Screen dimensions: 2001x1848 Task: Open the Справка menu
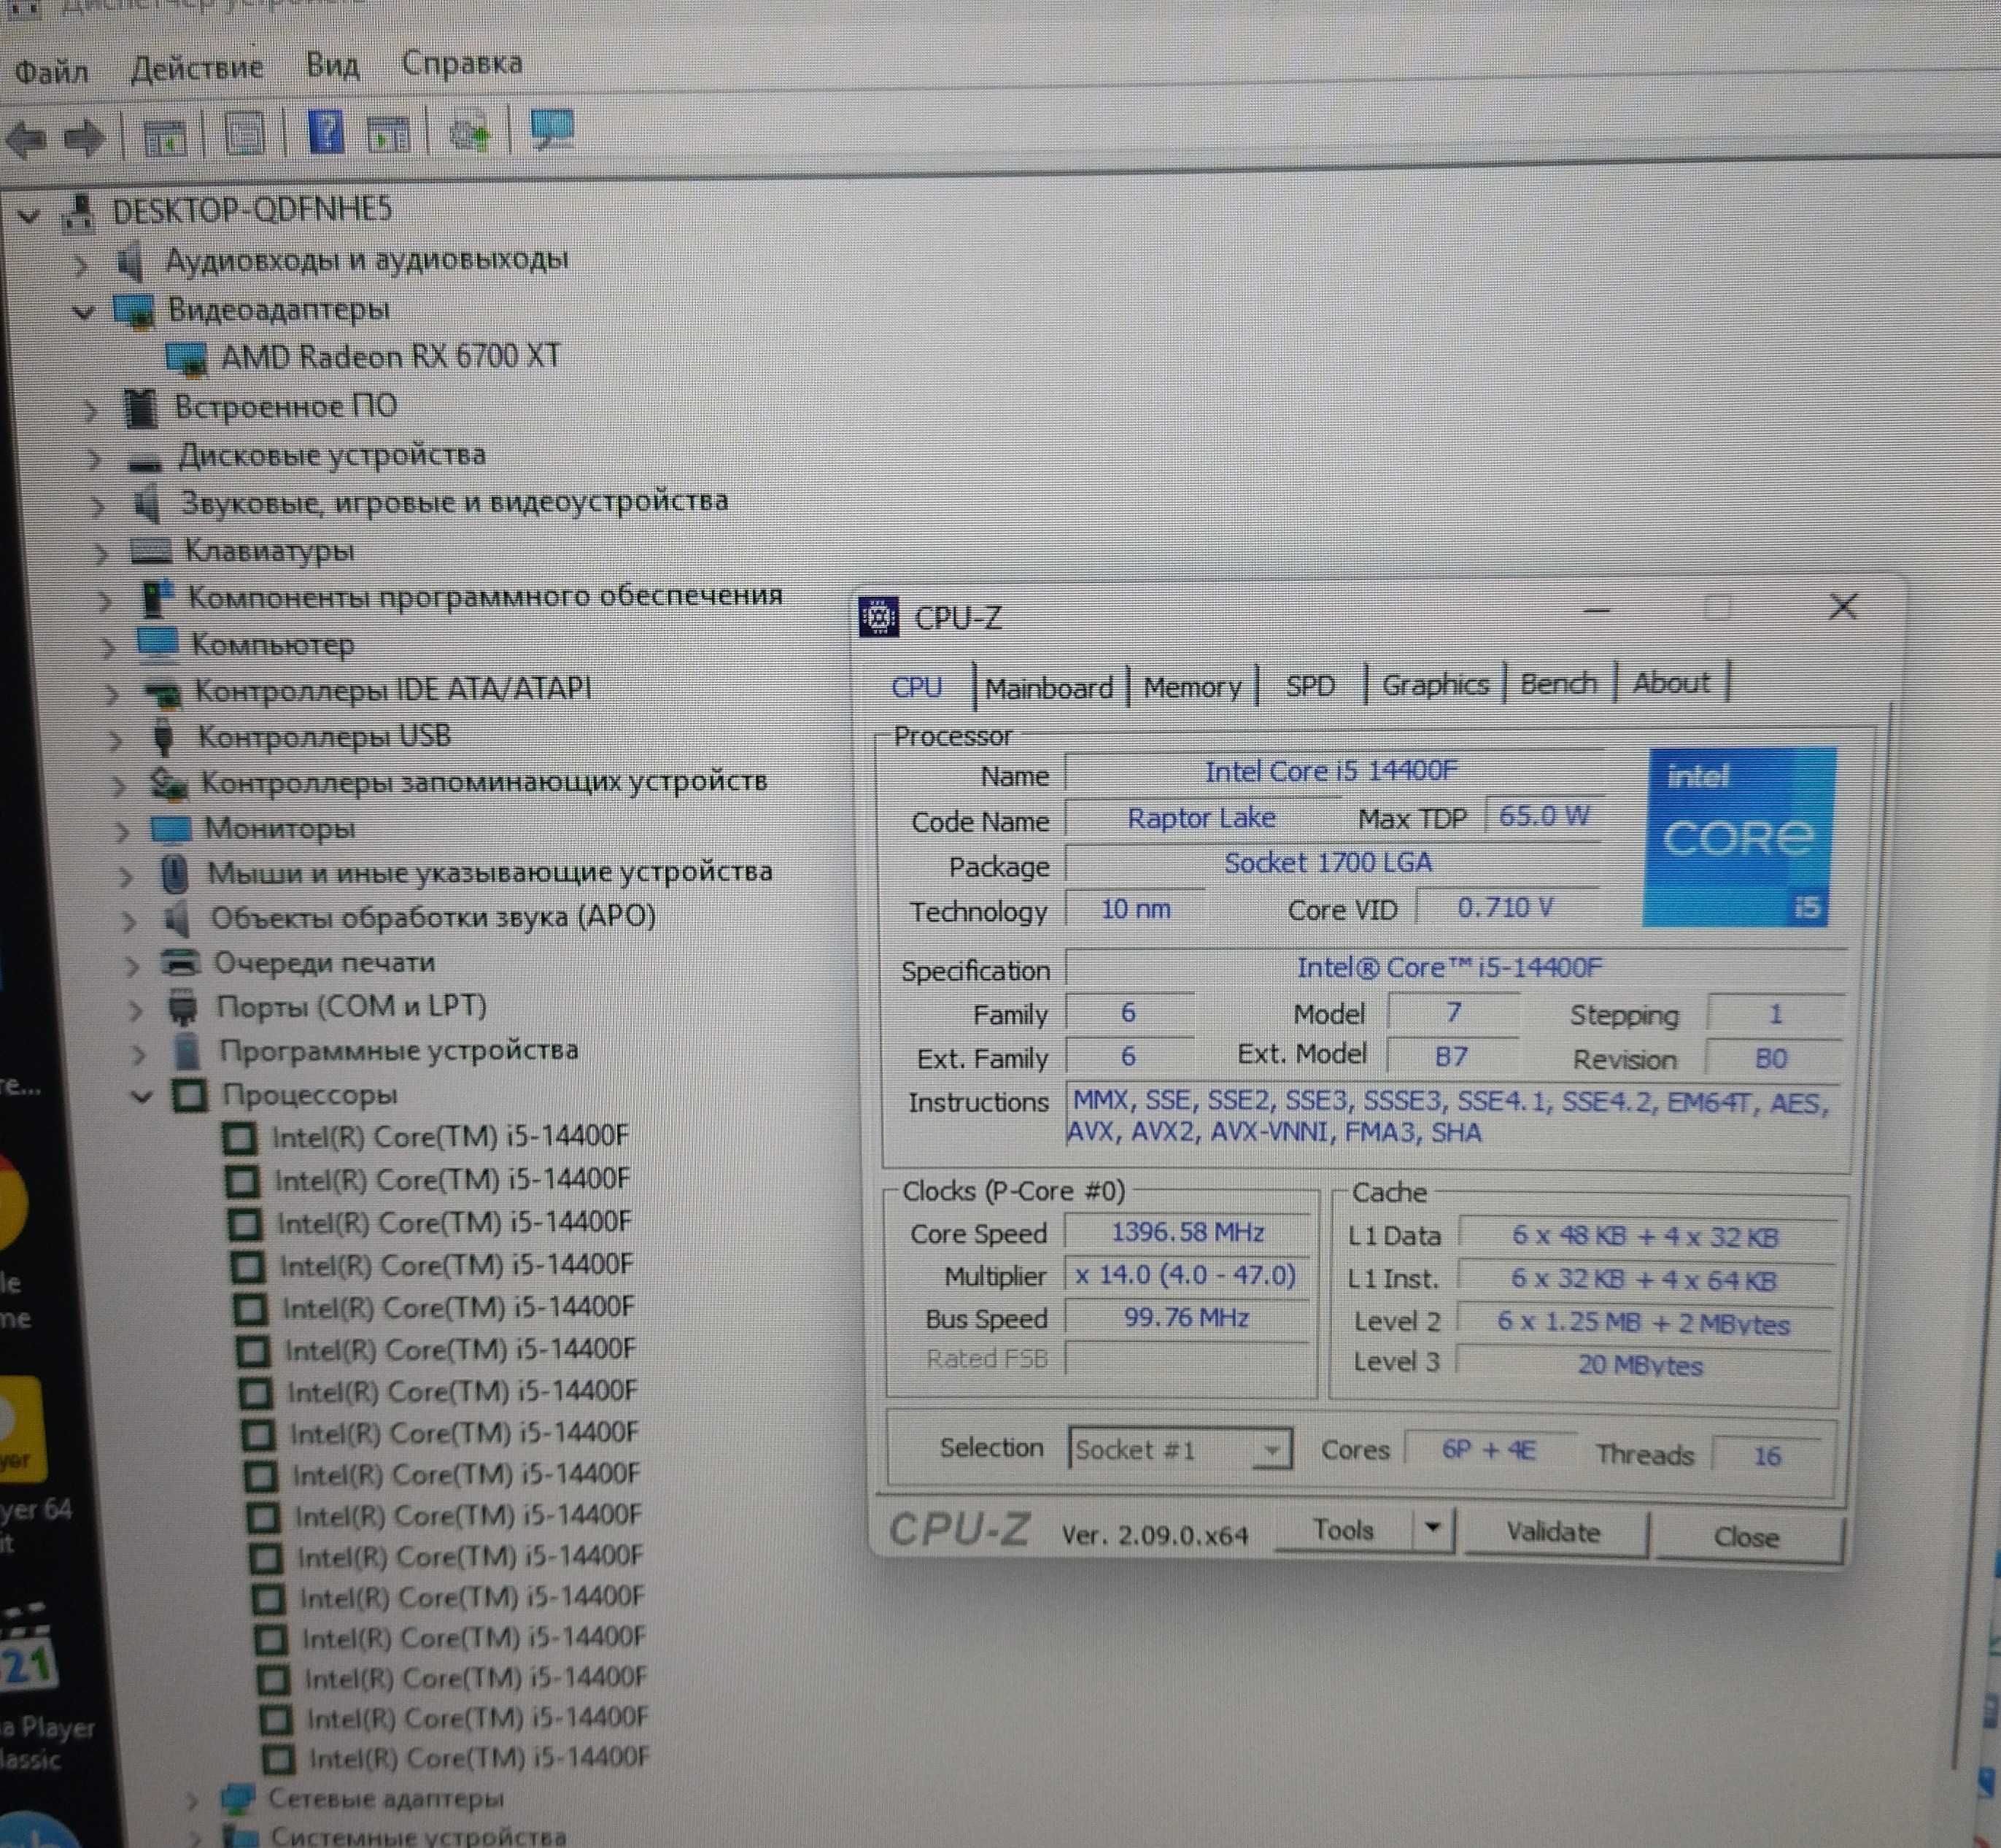(x=461, y=63)
